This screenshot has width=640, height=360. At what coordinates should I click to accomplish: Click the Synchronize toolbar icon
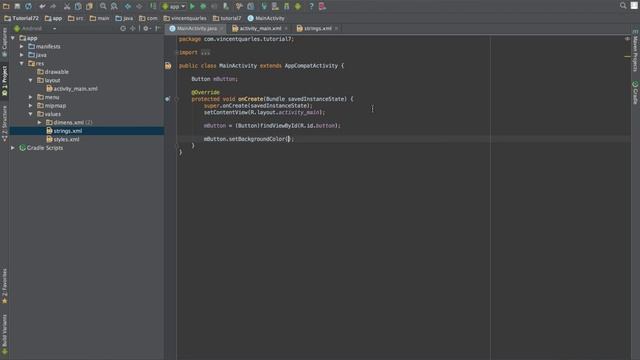28,6
